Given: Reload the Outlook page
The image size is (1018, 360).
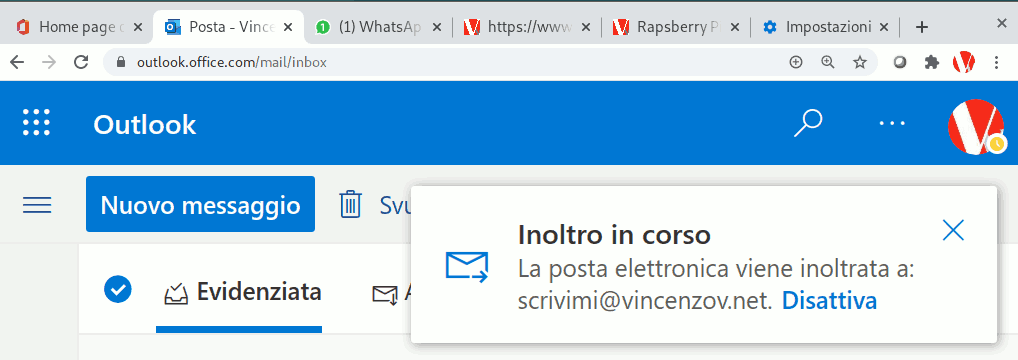Looking at the screenshot, I should point(81,62).
